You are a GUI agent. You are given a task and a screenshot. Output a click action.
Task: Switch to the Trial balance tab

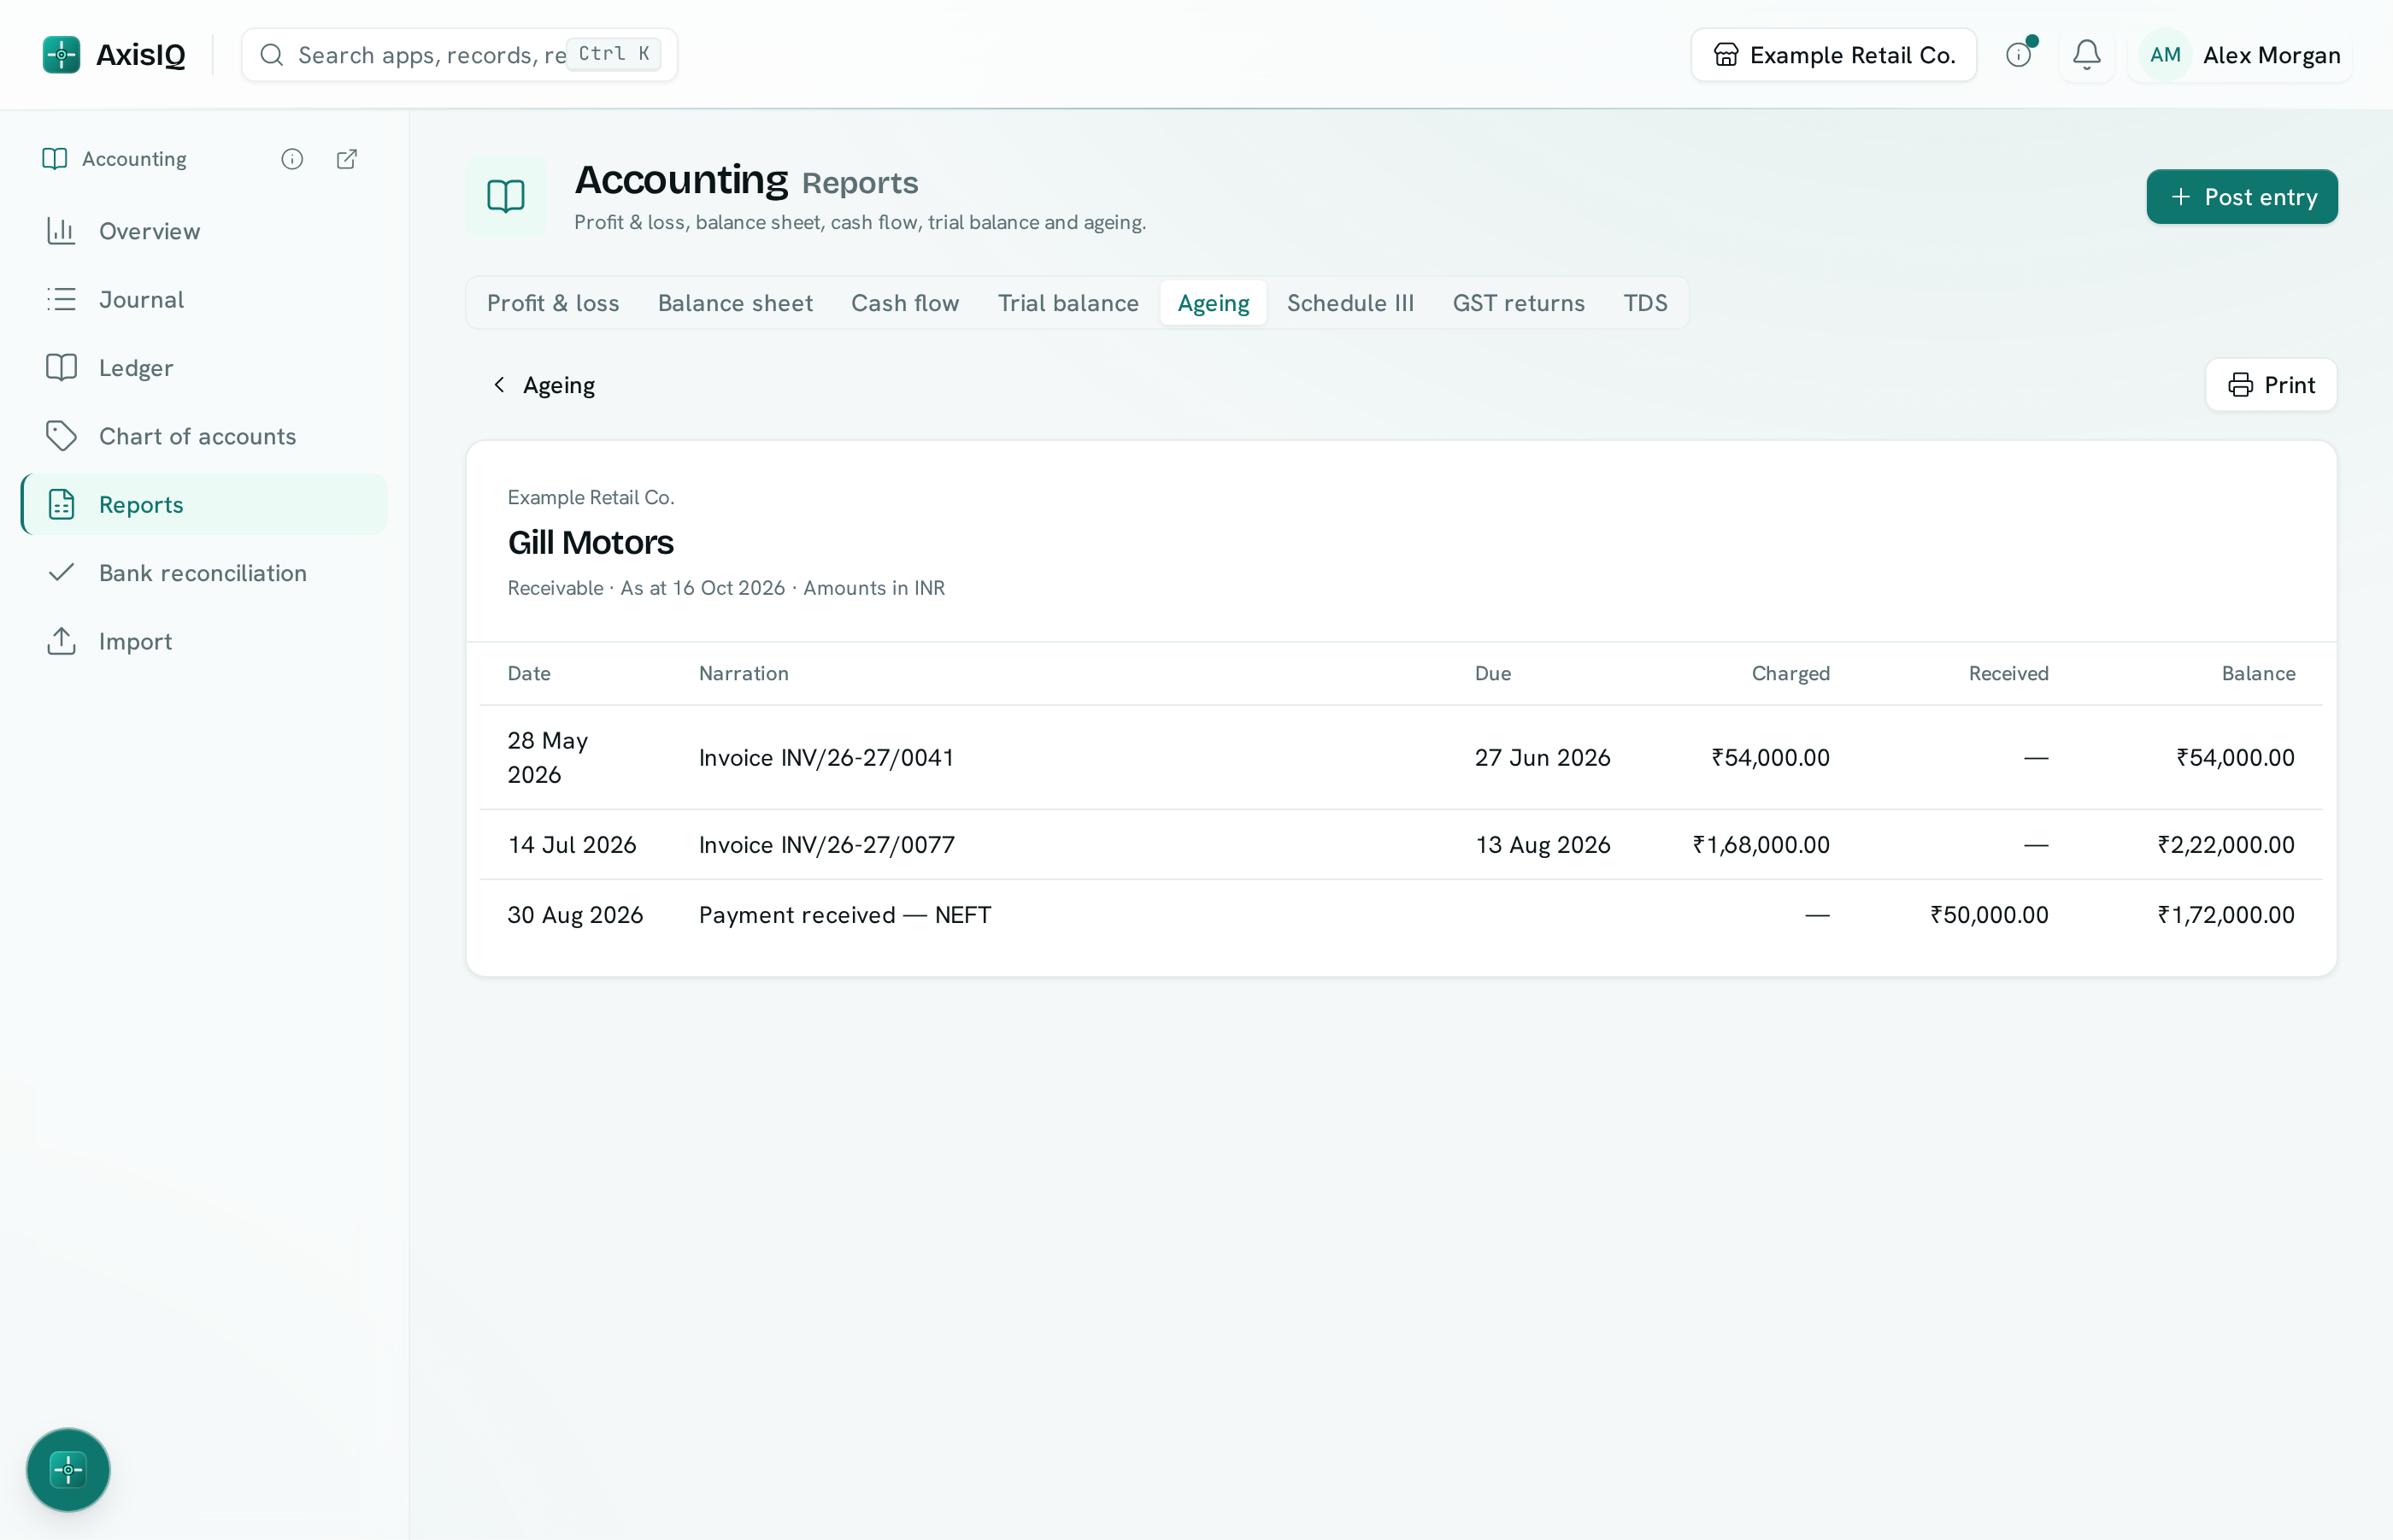1068,303
